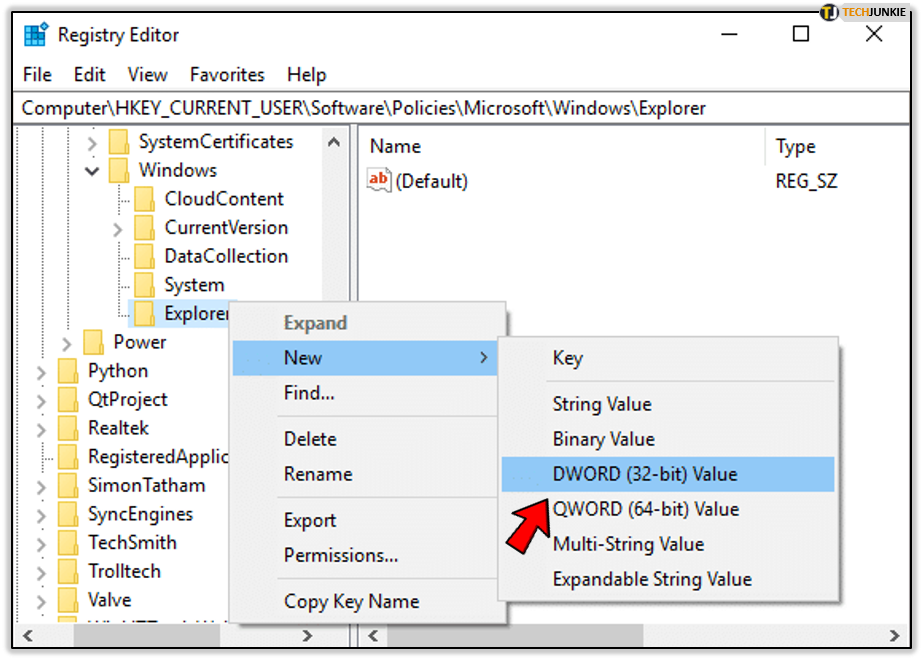This screenshot has width=923, height=660.
Task: Expand the Power key
Action: click(67, 343)
